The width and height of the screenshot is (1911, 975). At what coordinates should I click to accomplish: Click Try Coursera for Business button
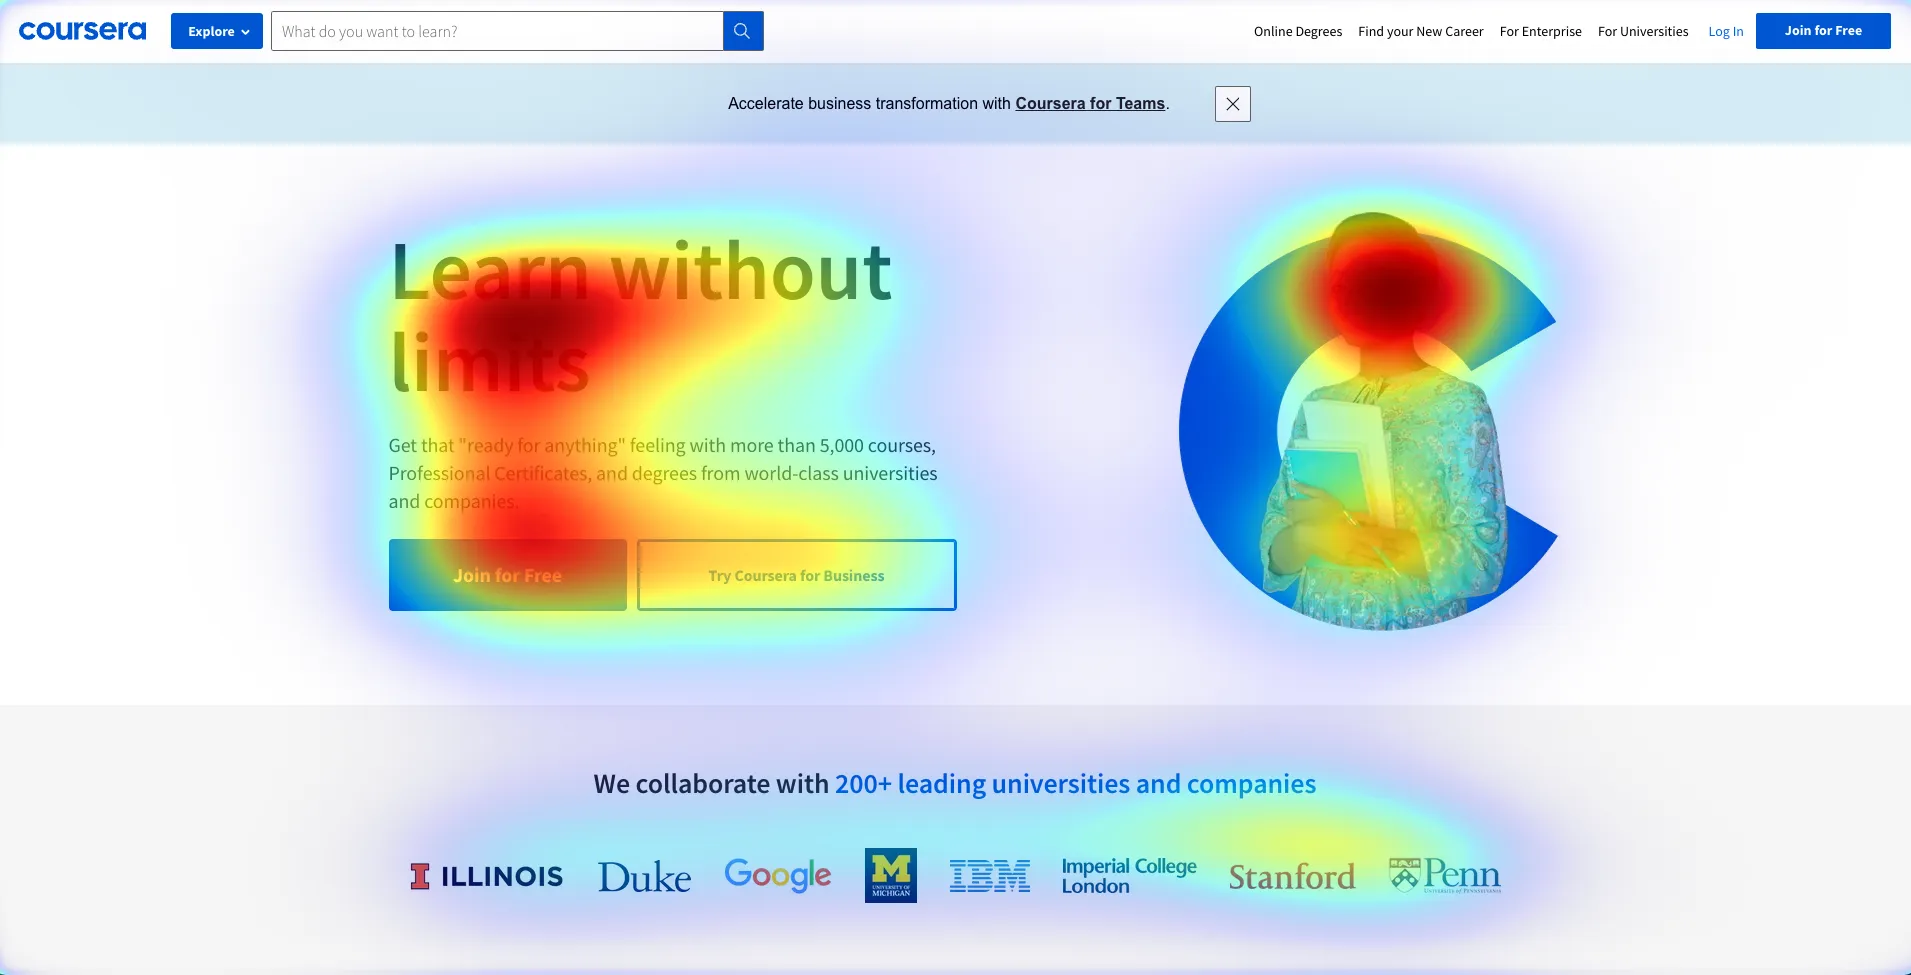796,575
